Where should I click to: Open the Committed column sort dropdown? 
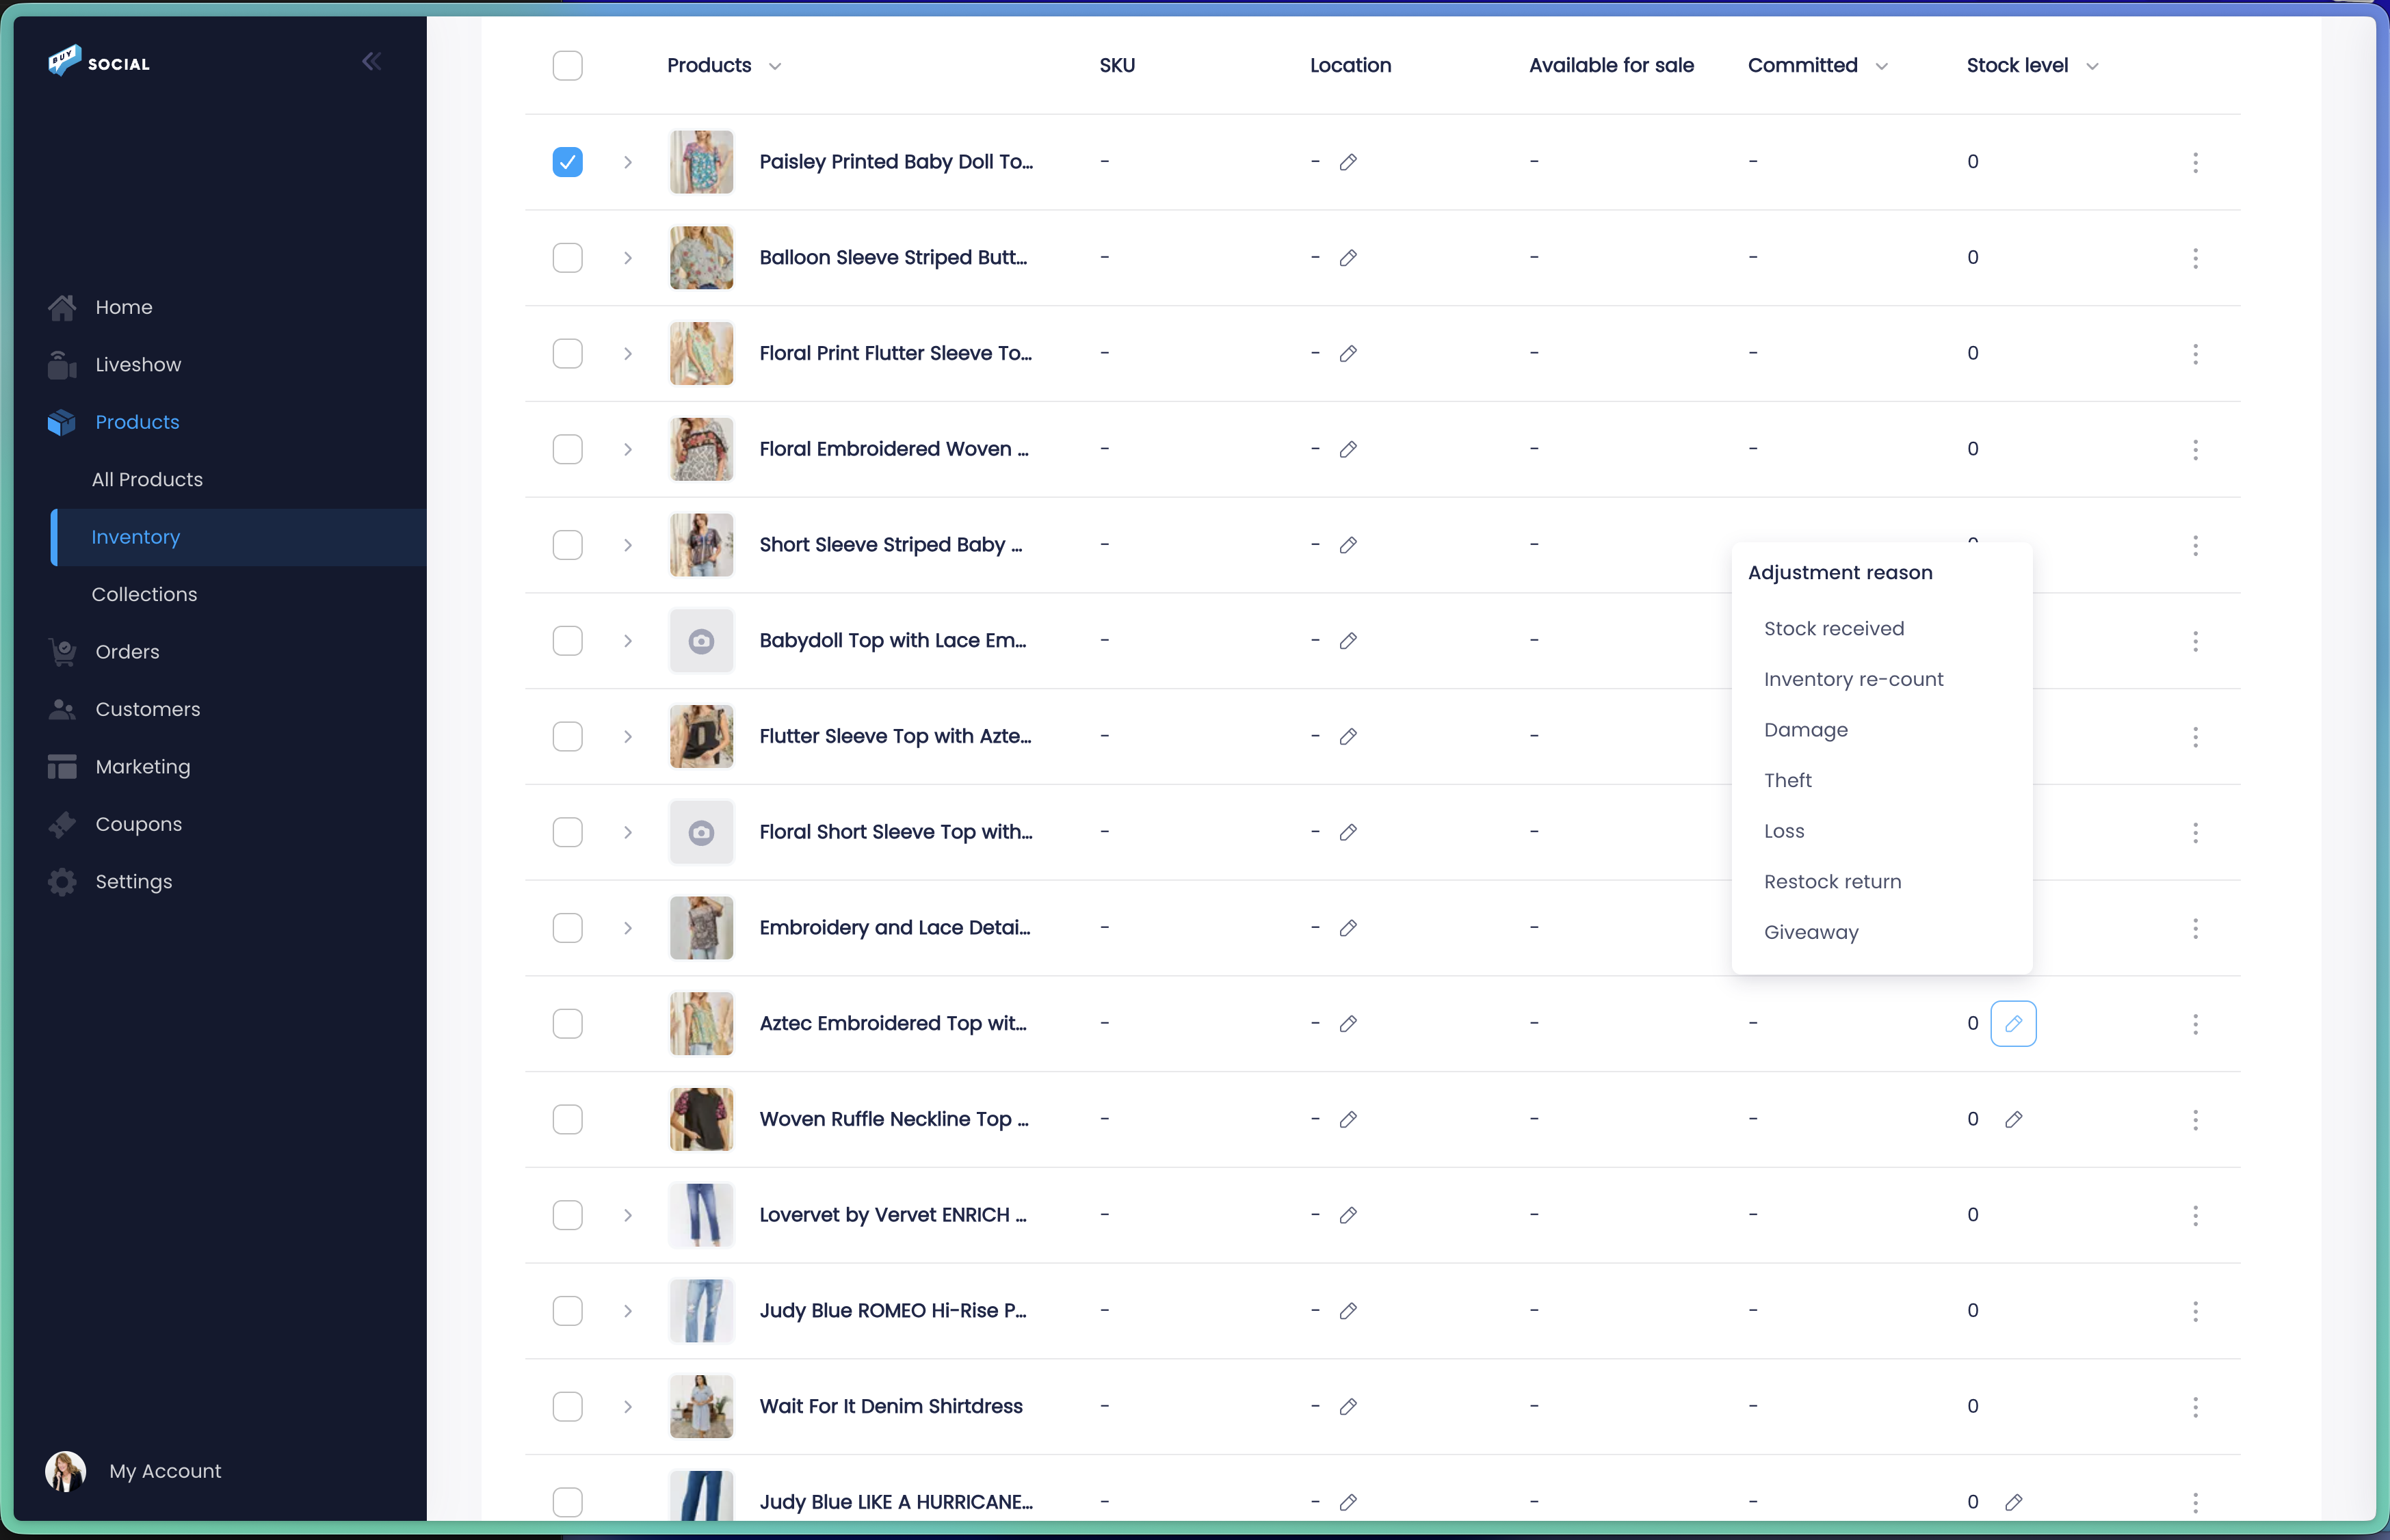[1882, 65]
